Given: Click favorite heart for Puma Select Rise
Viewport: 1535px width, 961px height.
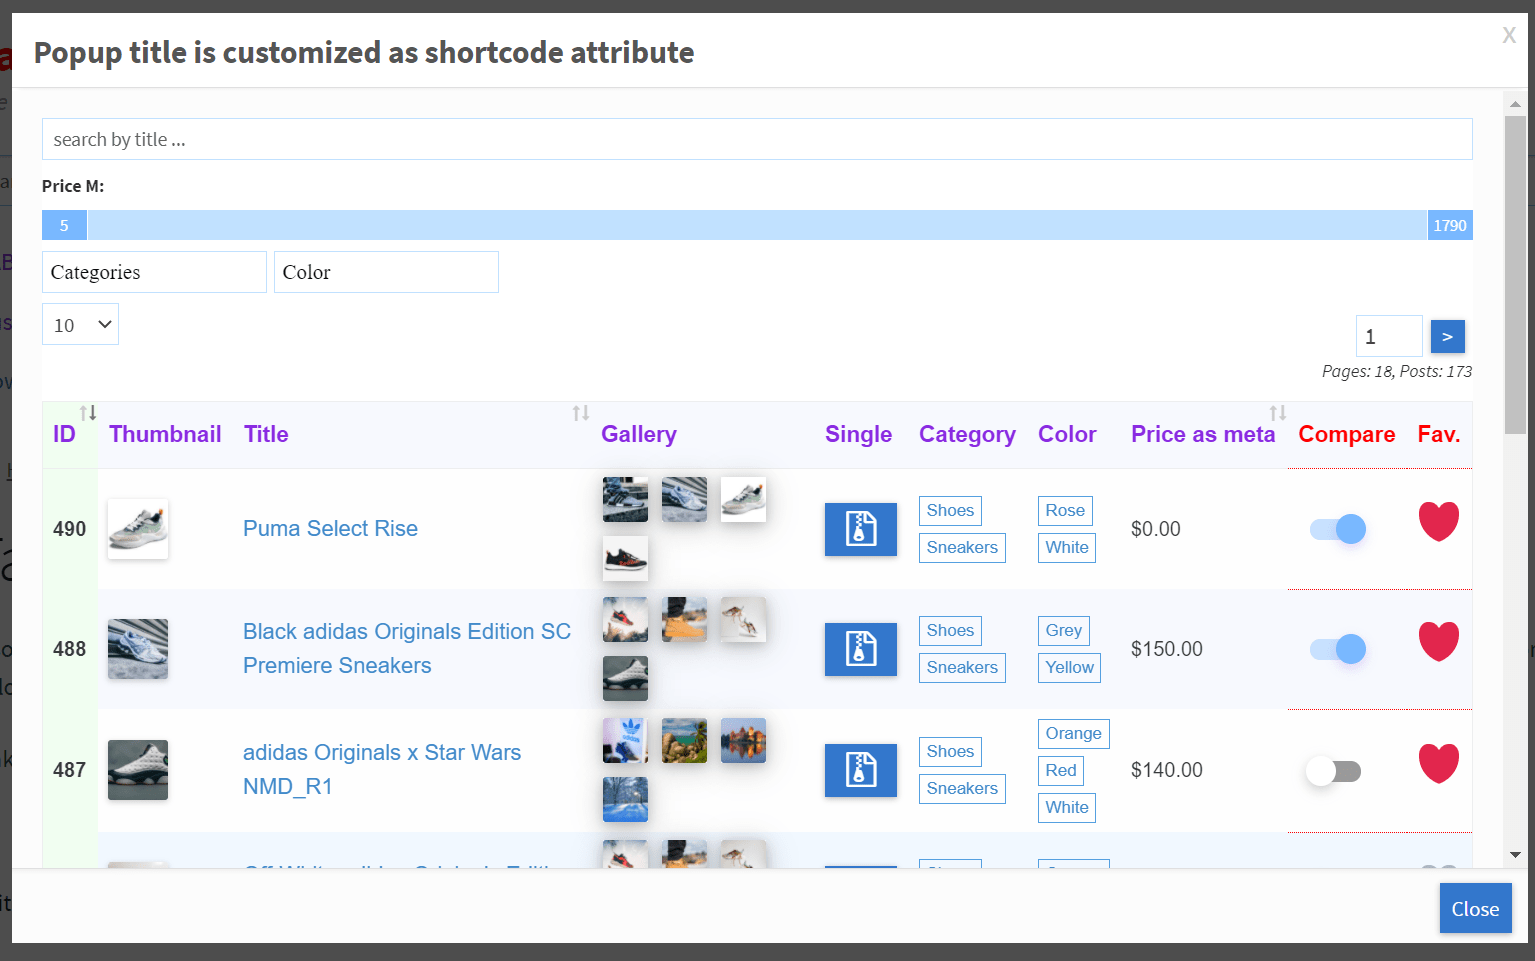Looking at the screenshot, I should pos(1439,521).
